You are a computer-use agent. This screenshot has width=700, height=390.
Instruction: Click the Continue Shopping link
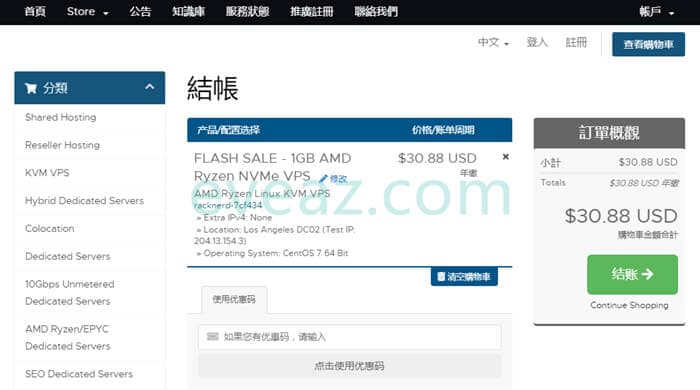pos(629,305)
